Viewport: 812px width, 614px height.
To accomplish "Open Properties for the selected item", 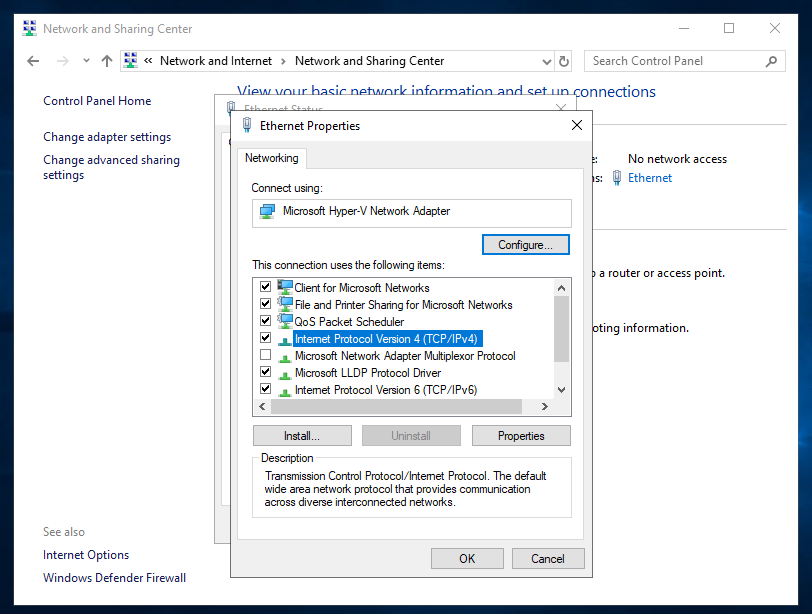I will point(521,436).
